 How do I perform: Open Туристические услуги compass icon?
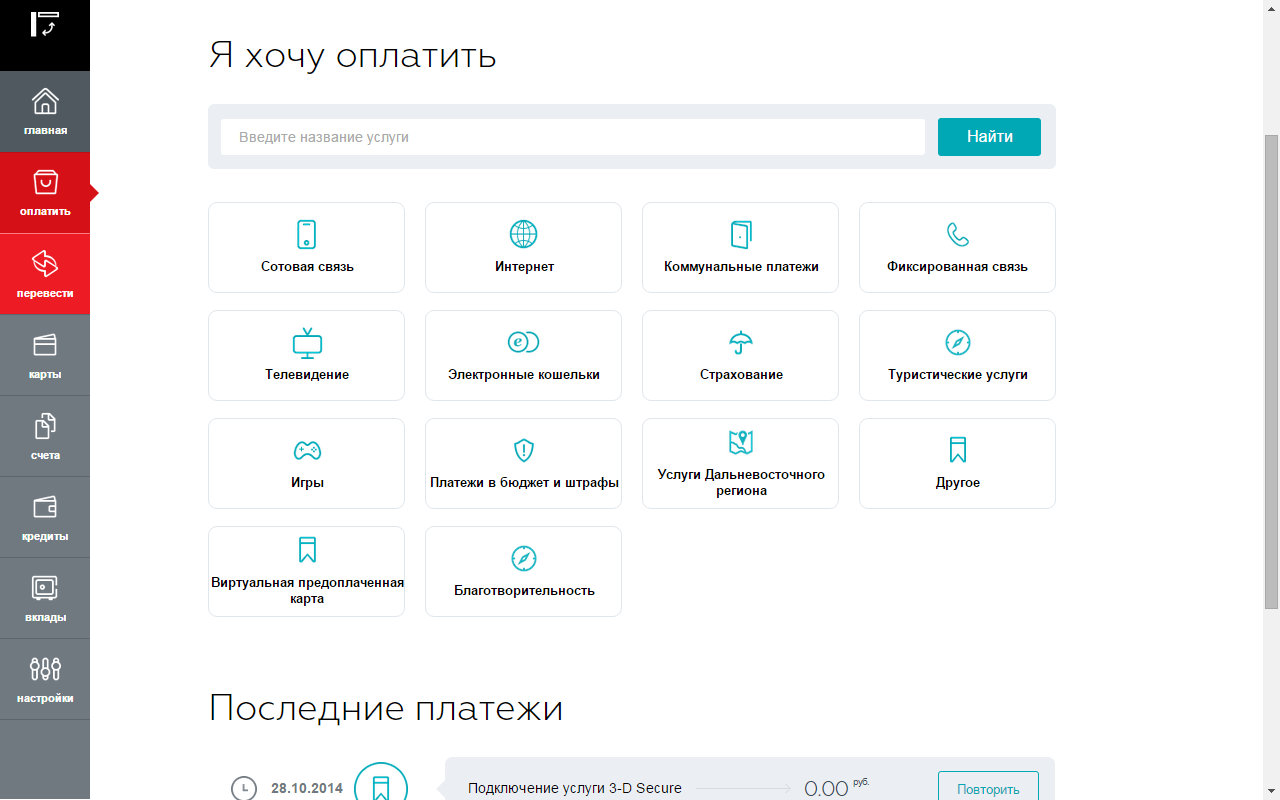958,343
